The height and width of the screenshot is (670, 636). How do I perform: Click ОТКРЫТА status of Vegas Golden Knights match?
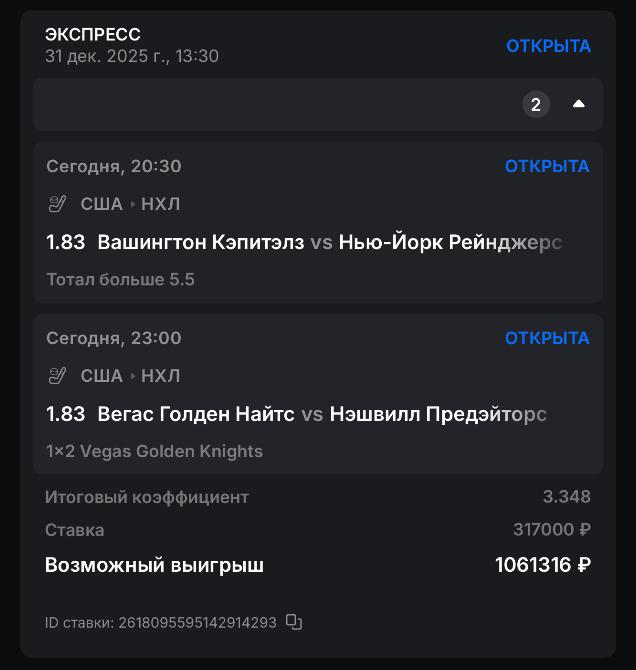pyautogui.click(x=547, y=338)
